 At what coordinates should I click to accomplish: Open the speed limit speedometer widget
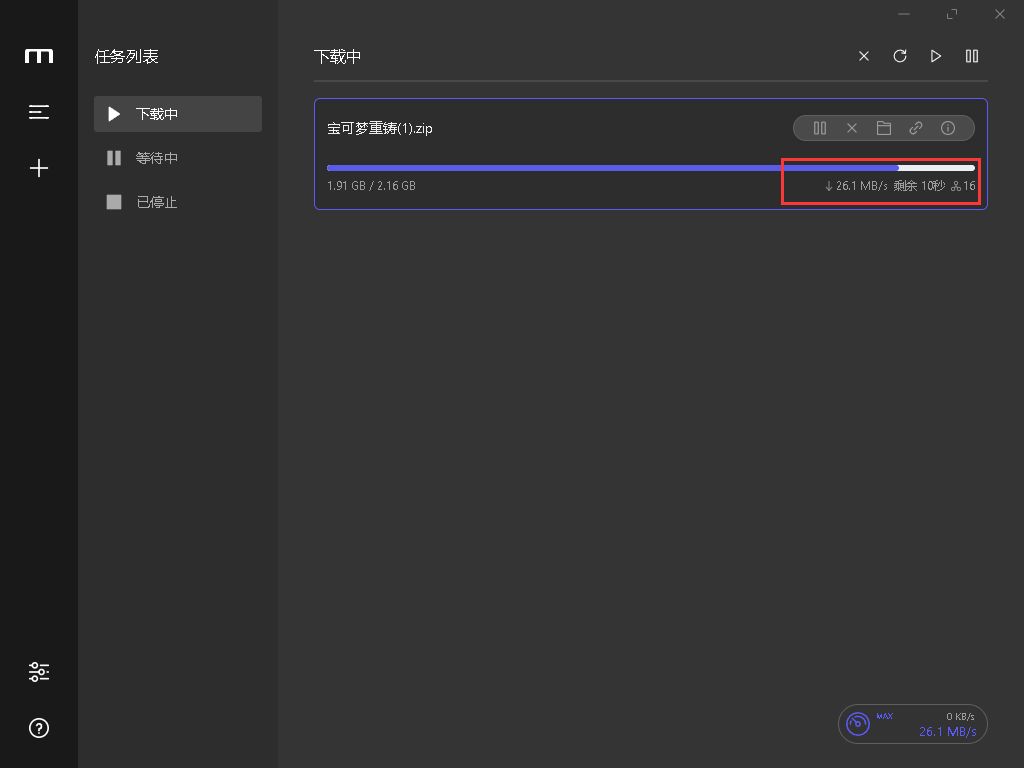tap(858, 724)
